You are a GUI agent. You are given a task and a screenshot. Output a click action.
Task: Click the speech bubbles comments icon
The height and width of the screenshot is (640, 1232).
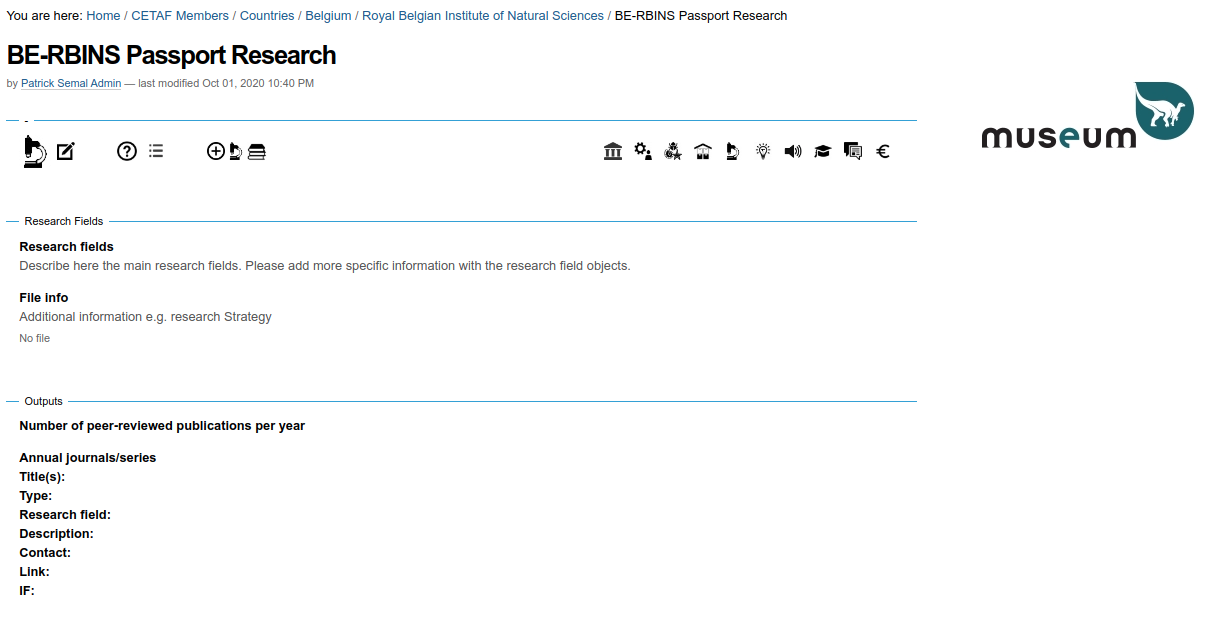853,152
